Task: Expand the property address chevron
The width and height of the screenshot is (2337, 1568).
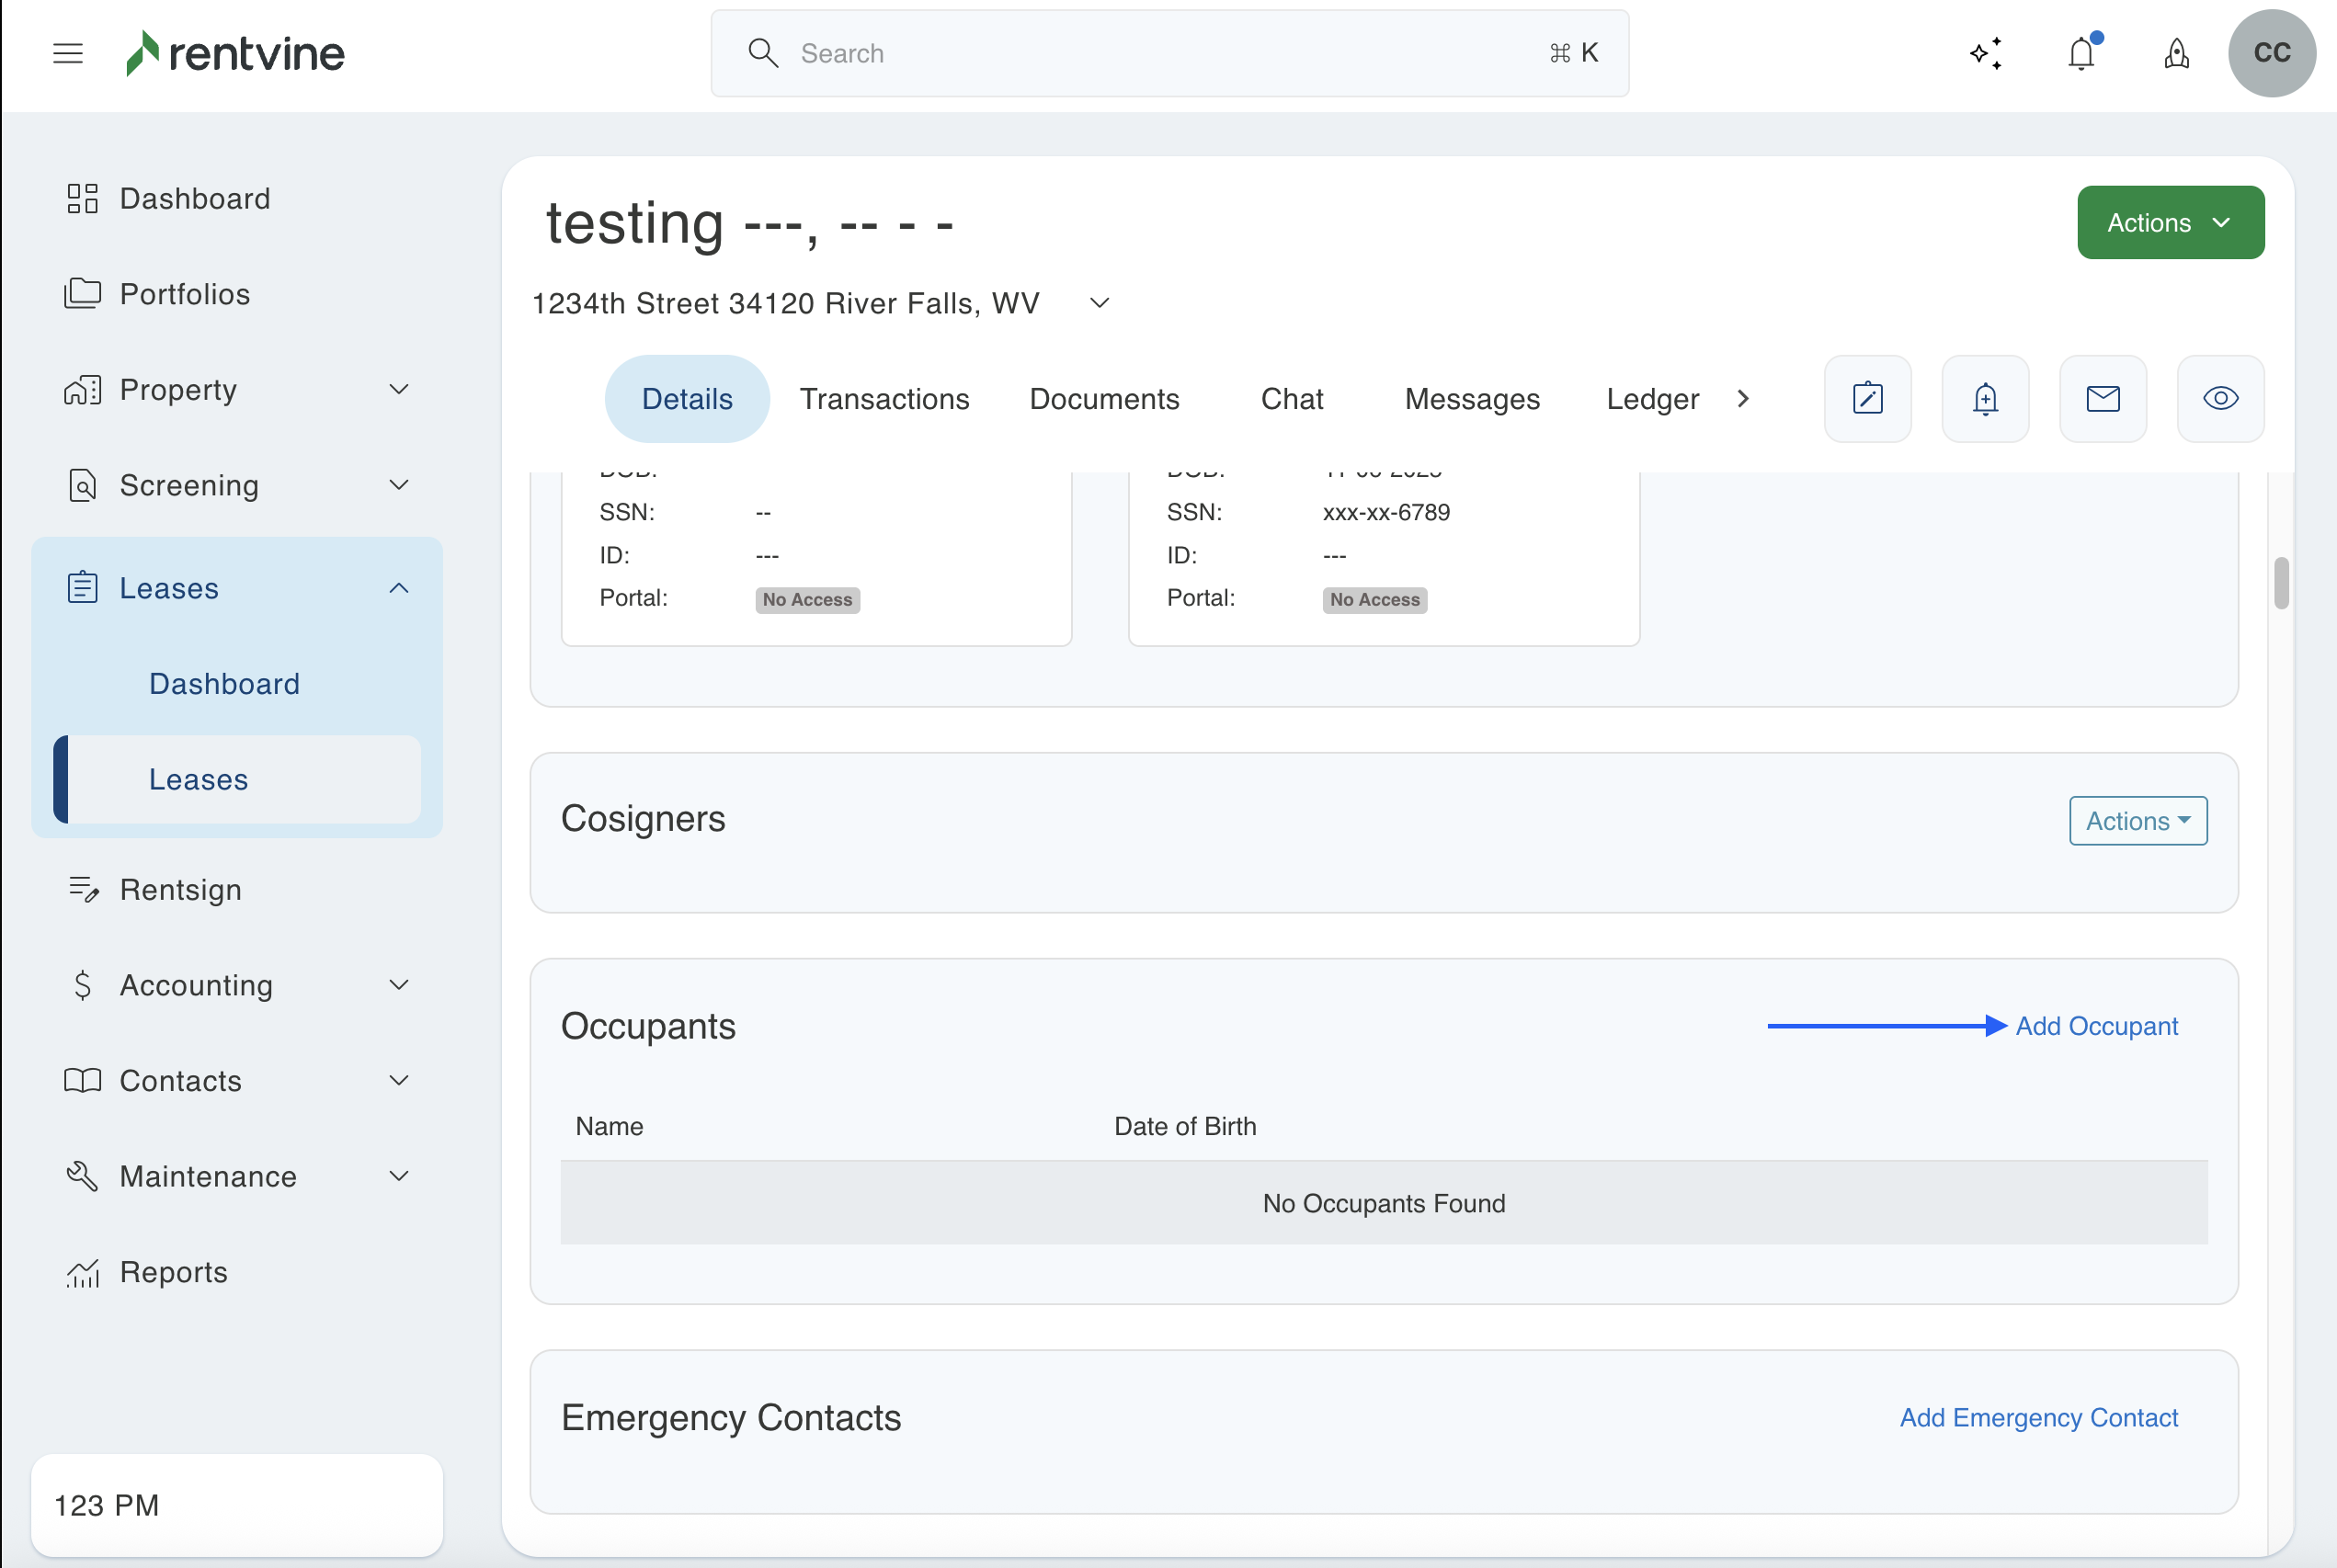Action: point(1099,303)
